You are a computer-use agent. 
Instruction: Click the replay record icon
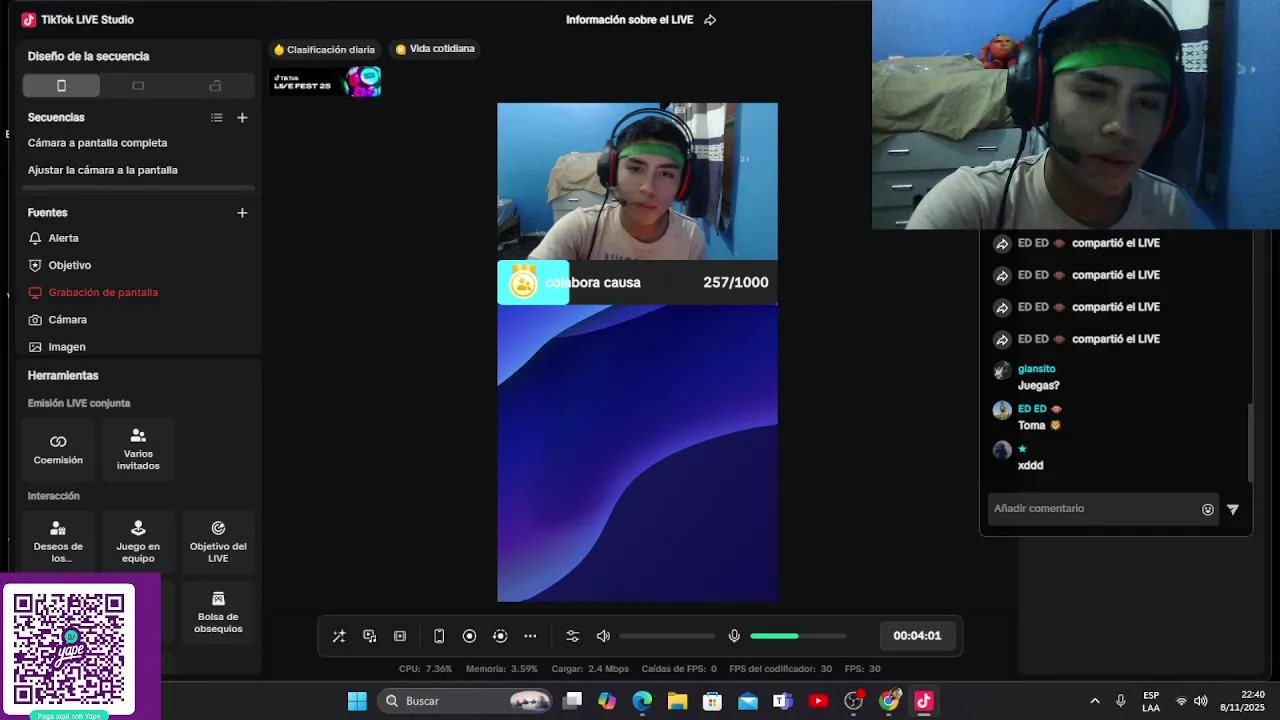coord(500,636)
